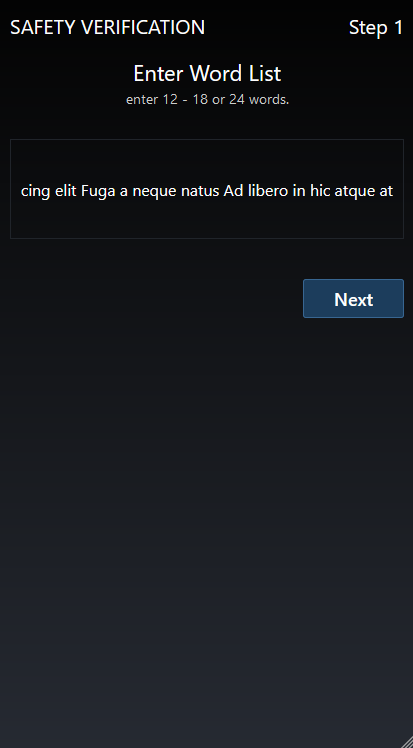Focus the word list text area
Image resolution: width=413 pixels, height=748 pixels.
(206, 189)
